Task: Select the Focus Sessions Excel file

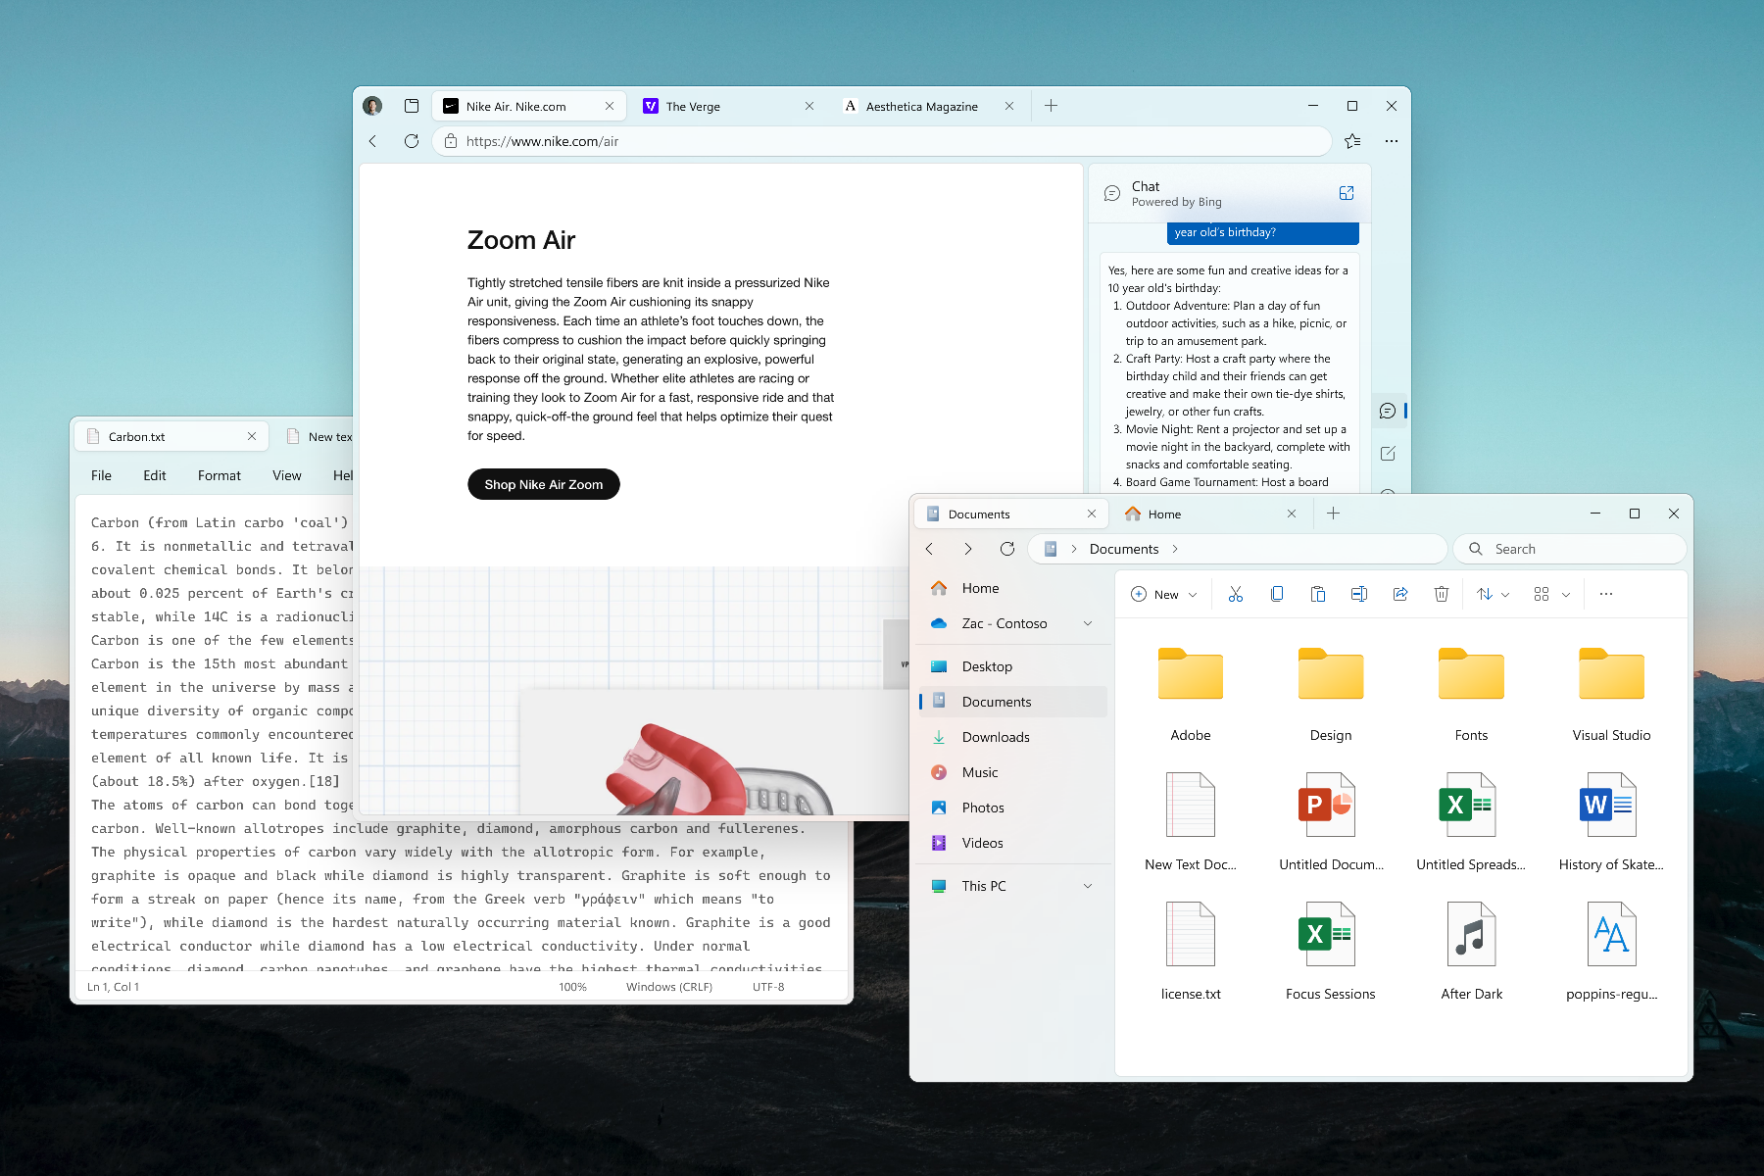Action: (1330, 951)
